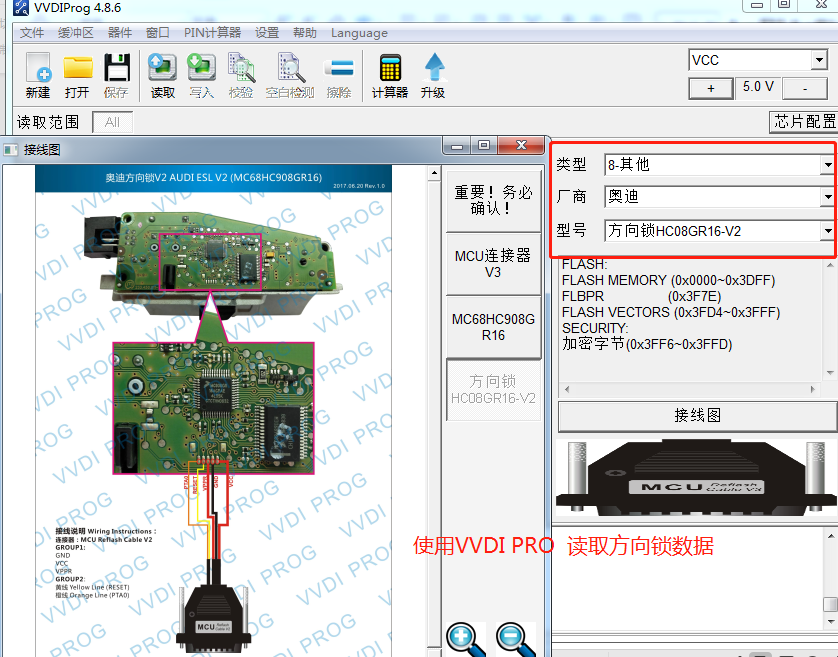Click the 'FLASH VECTORS (0x3FD4~0x3FFF)' line
This screenshot has height=657, width=838.
671,312
